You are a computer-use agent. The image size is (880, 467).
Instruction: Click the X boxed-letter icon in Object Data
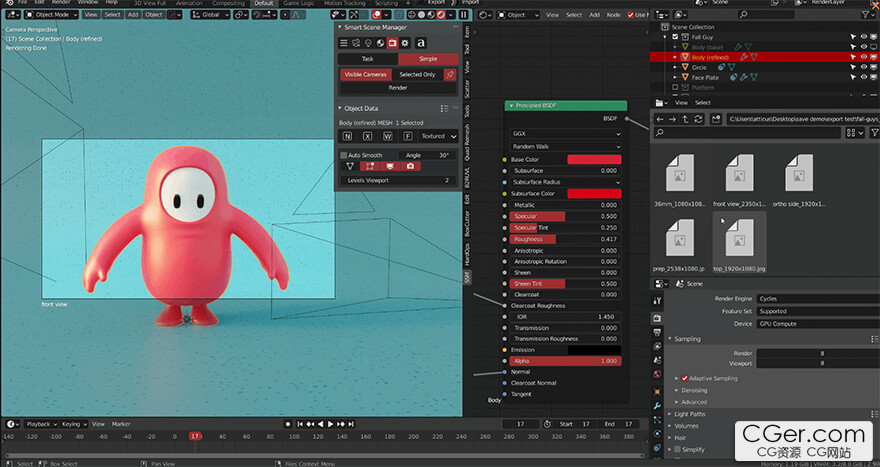(x=368, y=136)
